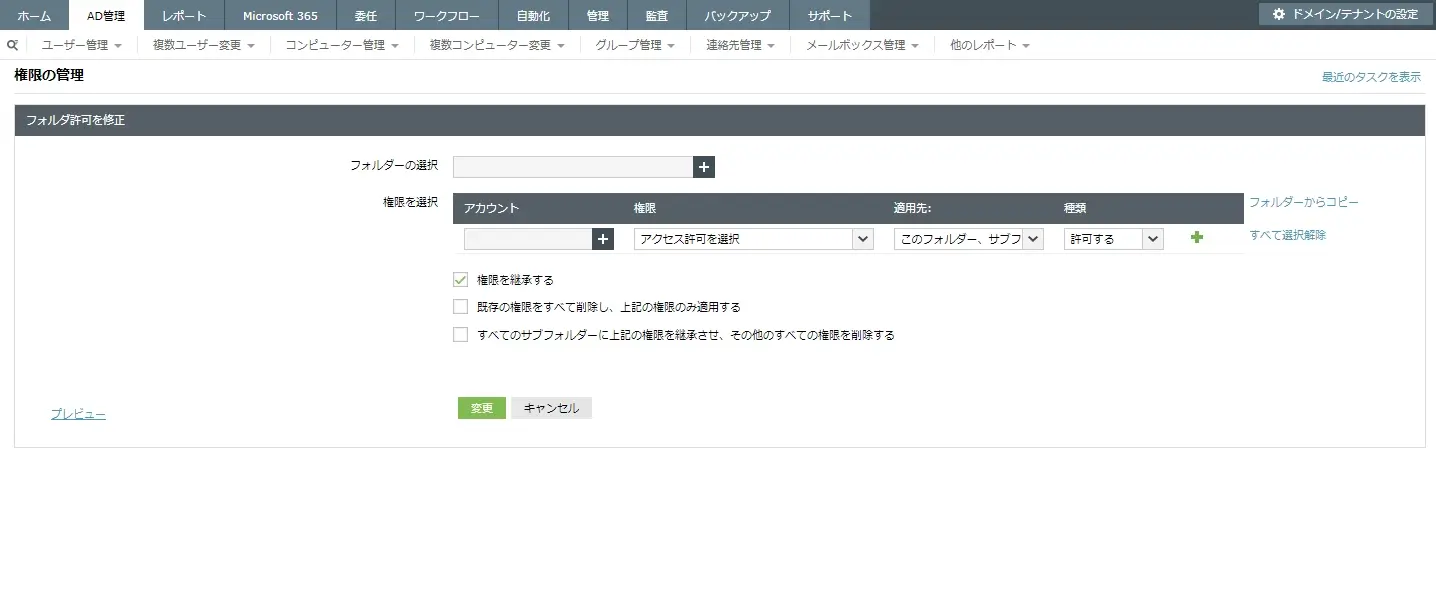The image size is (1436, 608).
Task: Open the ワークフロー tab
Action: pos(447,15)
